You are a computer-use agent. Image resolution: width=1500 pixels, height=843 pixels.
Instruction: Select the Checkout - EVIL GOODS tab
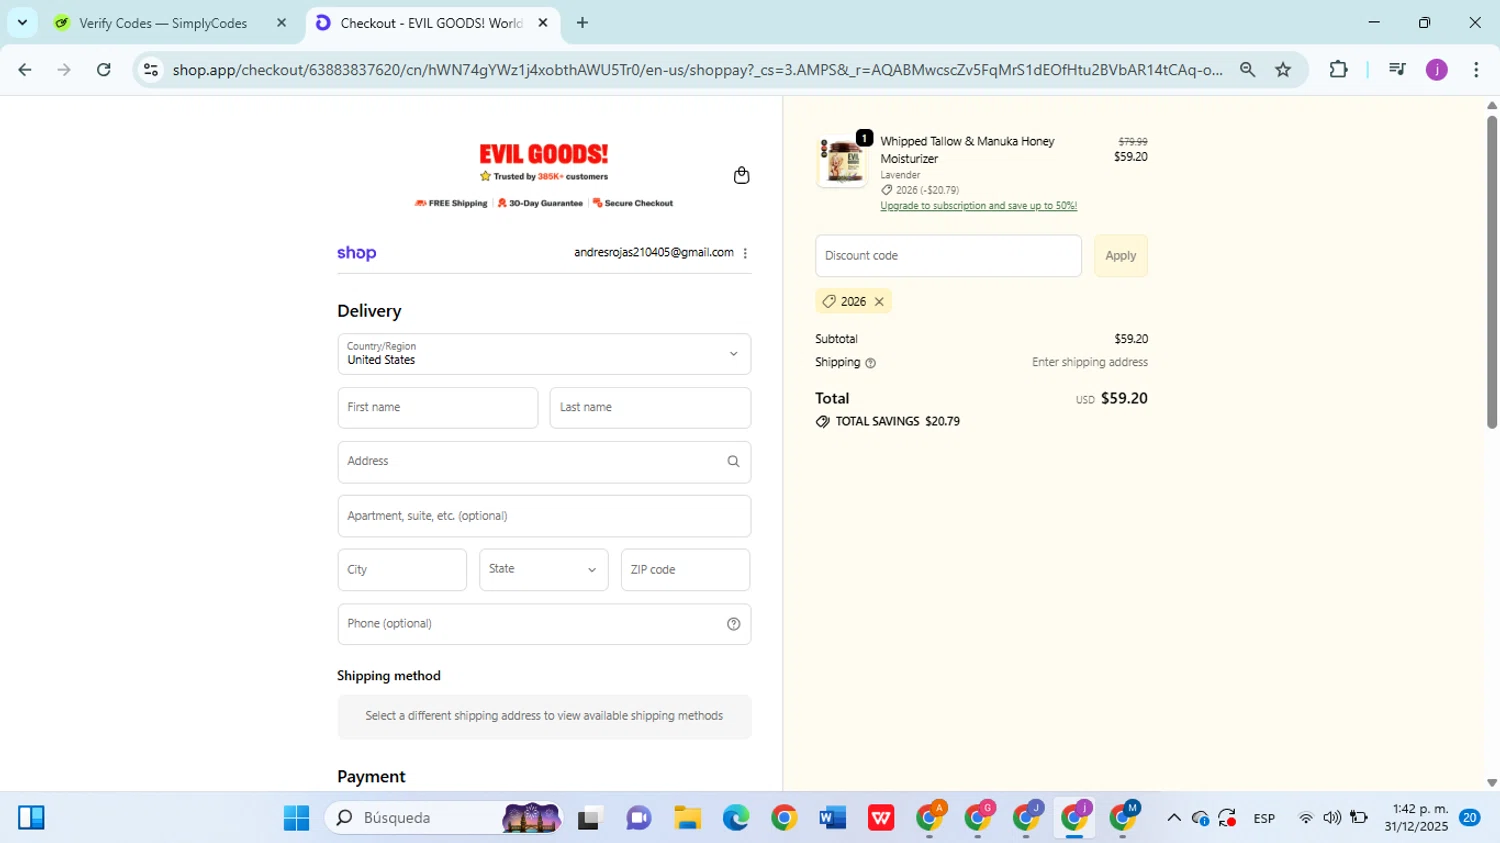(x=433, y=22)
